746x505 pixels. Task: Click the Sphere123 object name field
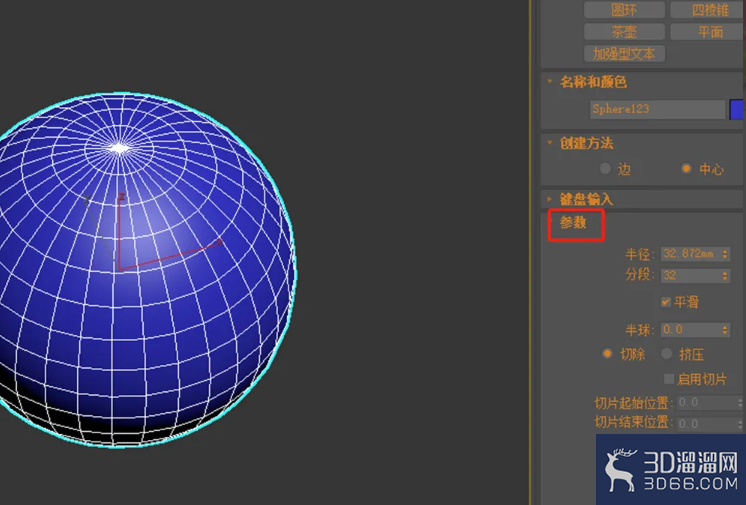(x=657, y=109)
